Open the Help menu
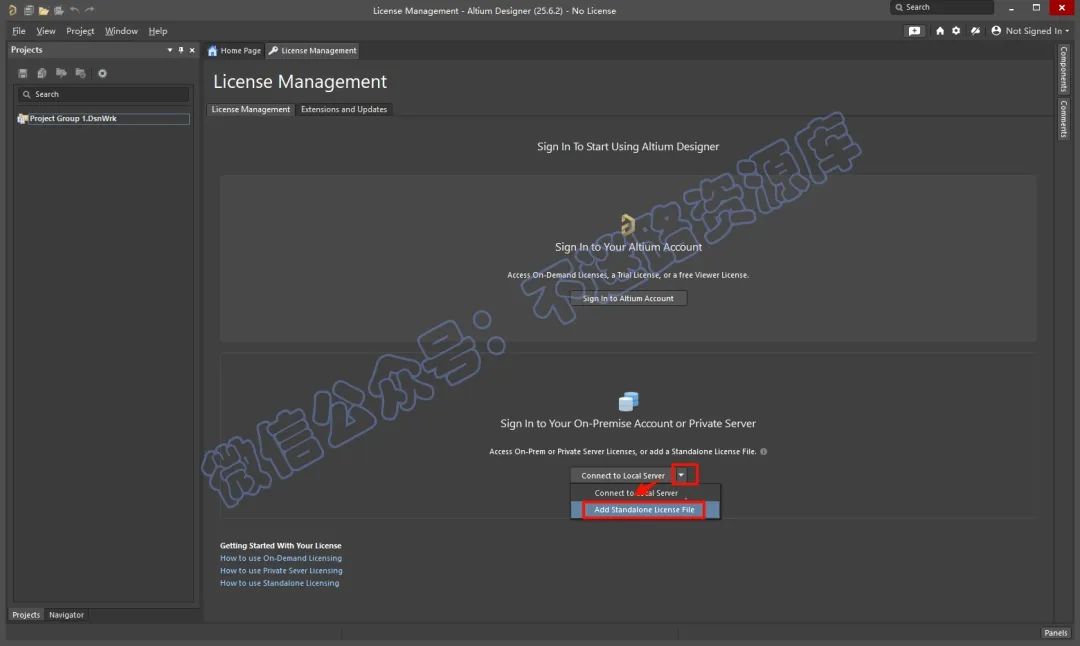The width and height of the screenshot is (1080, 646). coord(158,31)
